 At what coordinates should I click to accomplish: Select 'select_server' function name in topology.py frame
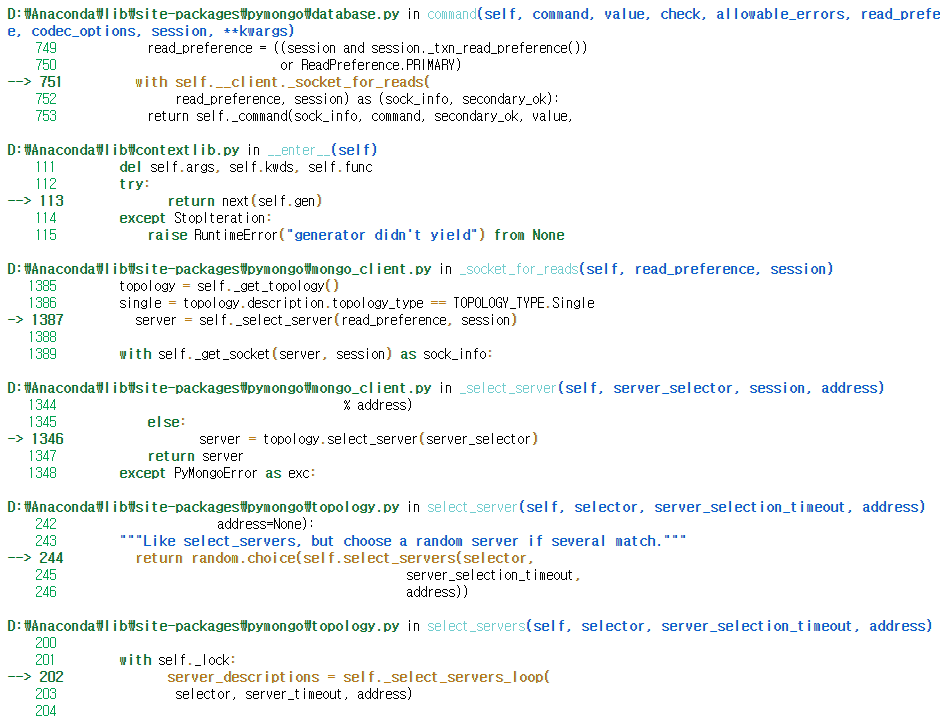click(472, 507)
